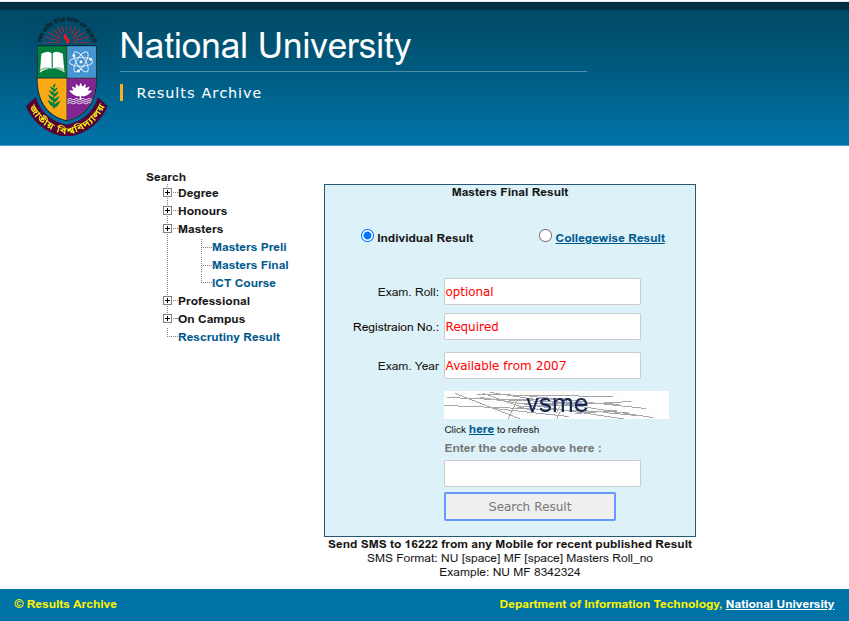Submit with the Search Result button
The image size is (849, 621).
coord(530,506)
